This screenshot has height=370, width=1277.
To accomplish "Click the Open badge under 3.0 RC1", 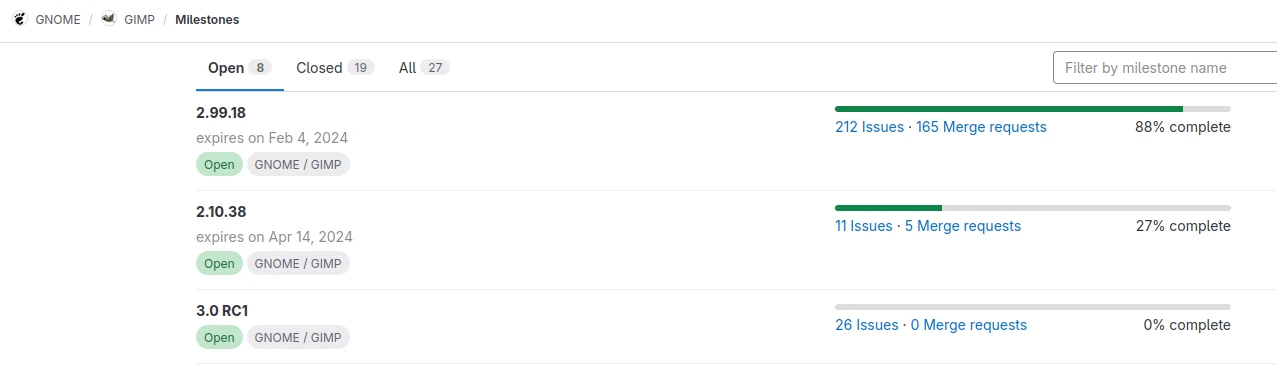I will click(219, 338).
